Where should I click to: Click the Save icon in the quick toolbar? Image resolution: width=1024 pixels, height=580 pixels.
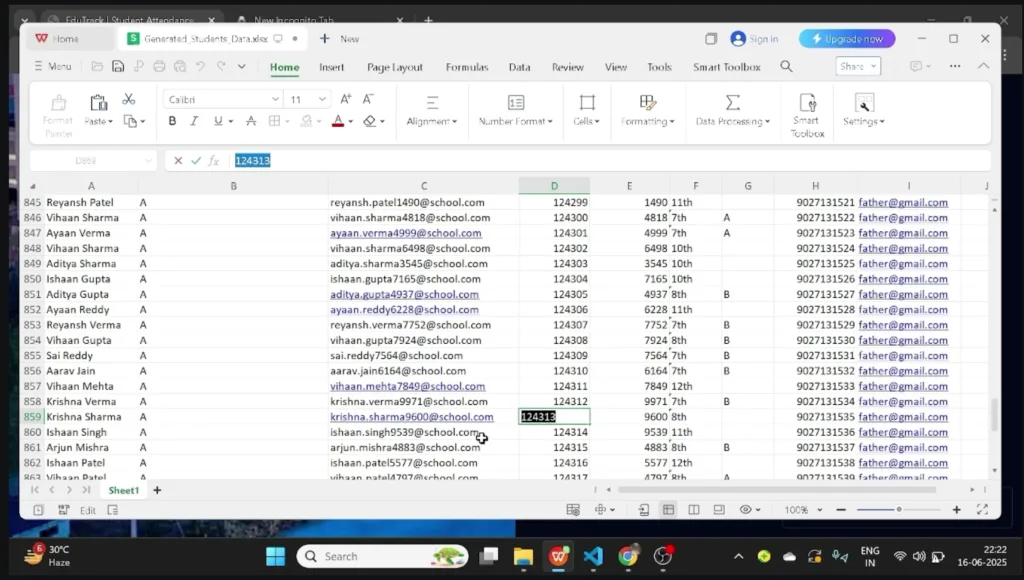(x=118, y=67)
